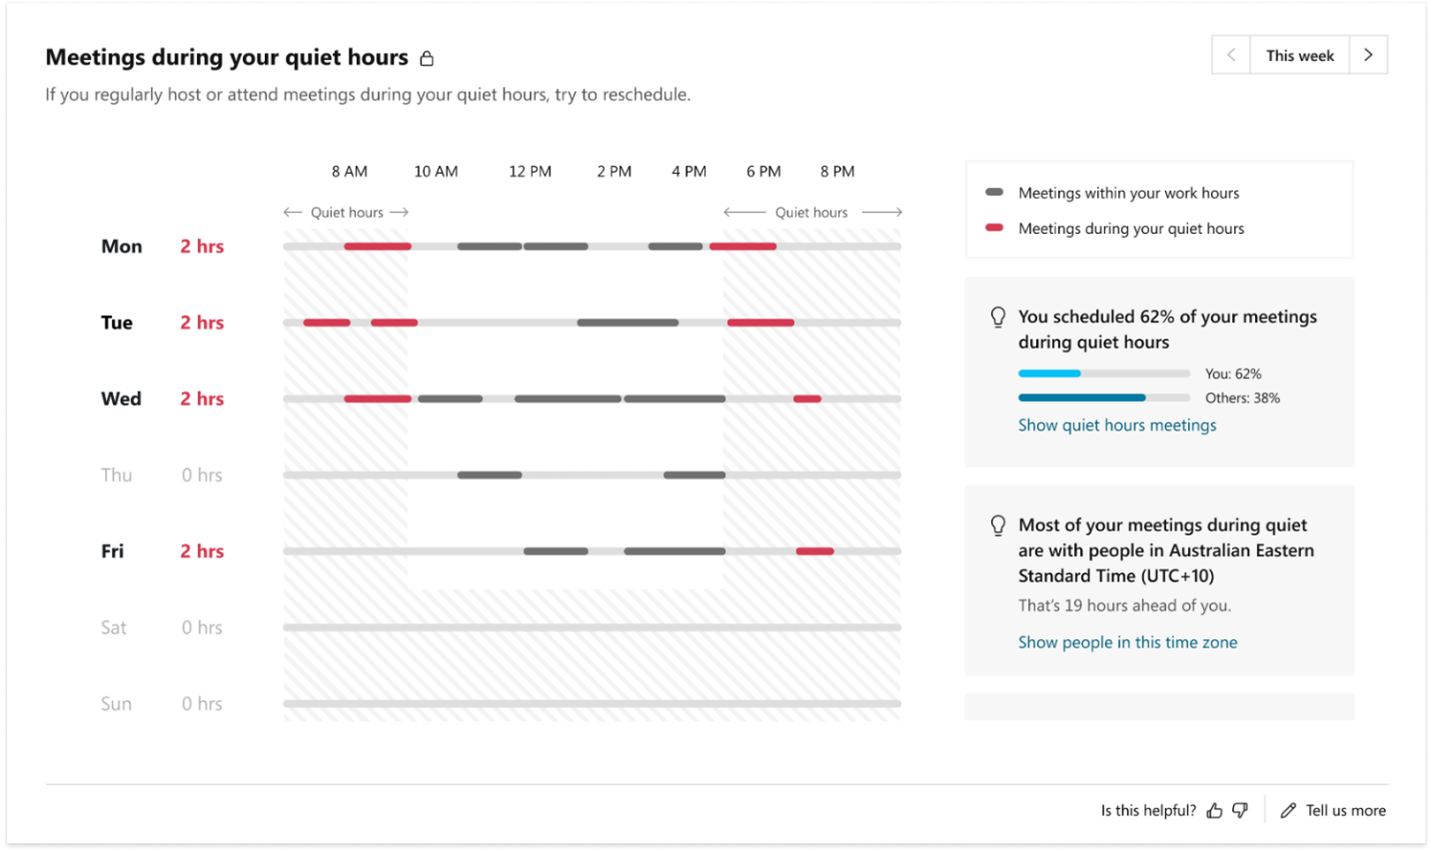Click the lock icon beside the heading

coord(427,58)
